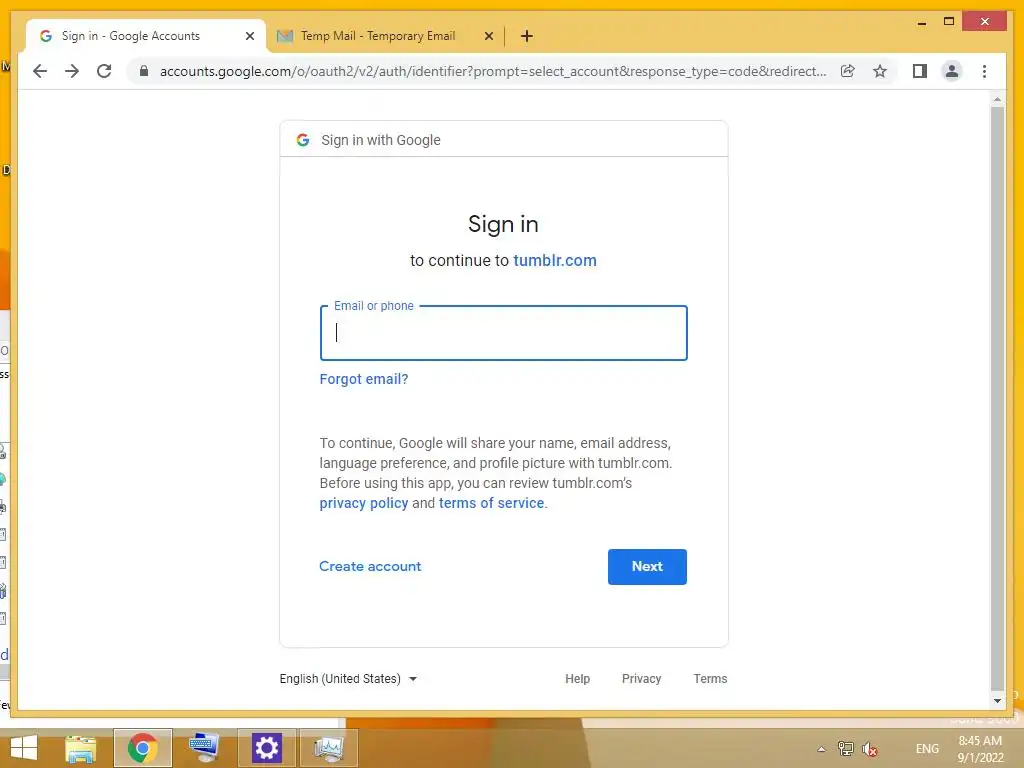
Task: Open tumblr's privacy policy link
Action: 364,503
